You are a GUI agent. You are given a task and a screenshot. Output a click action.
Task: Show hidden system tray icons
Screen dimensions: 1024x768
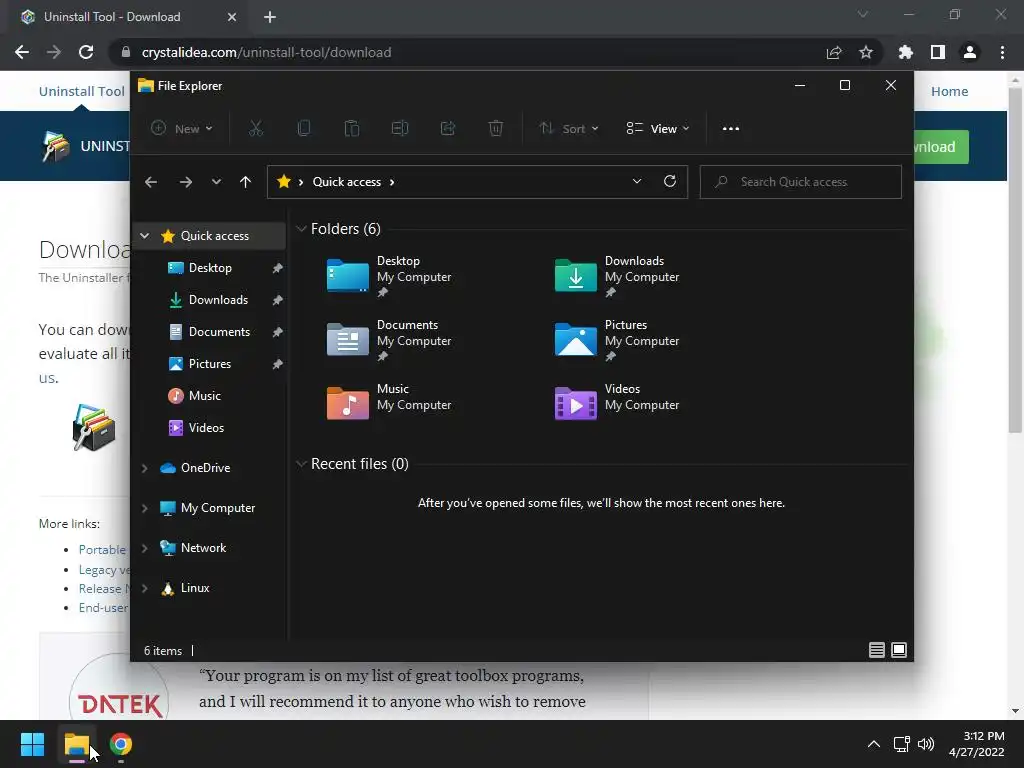pos(874,744)
